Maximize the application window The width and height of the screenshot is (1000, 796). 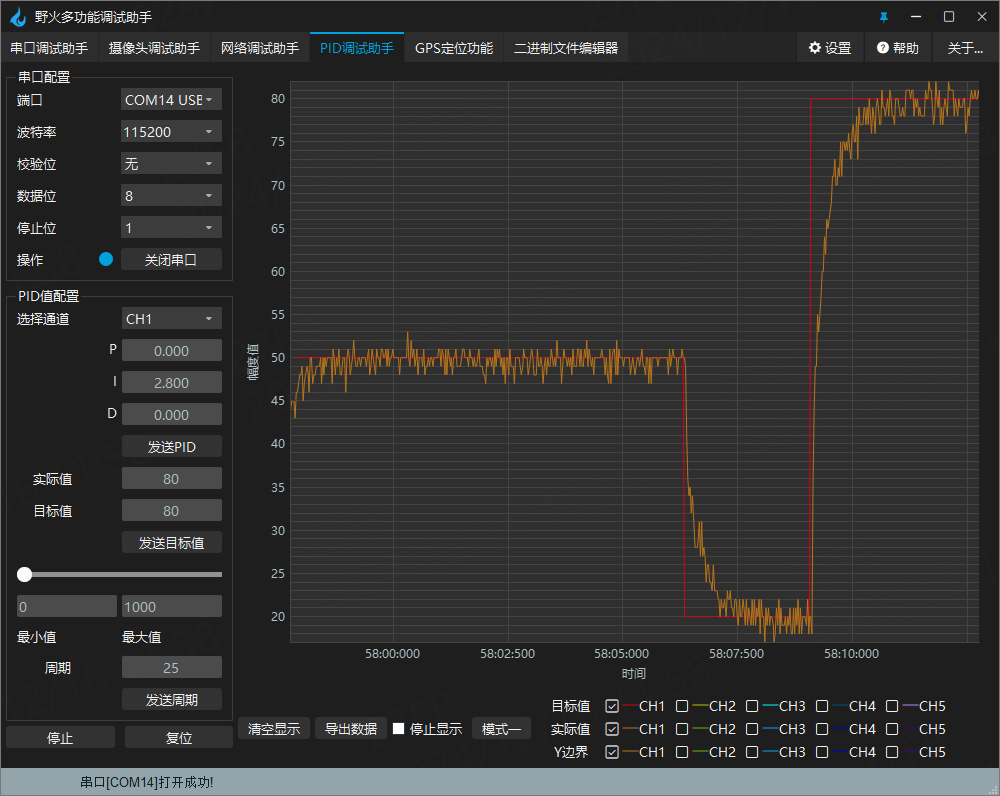[949, 17]
